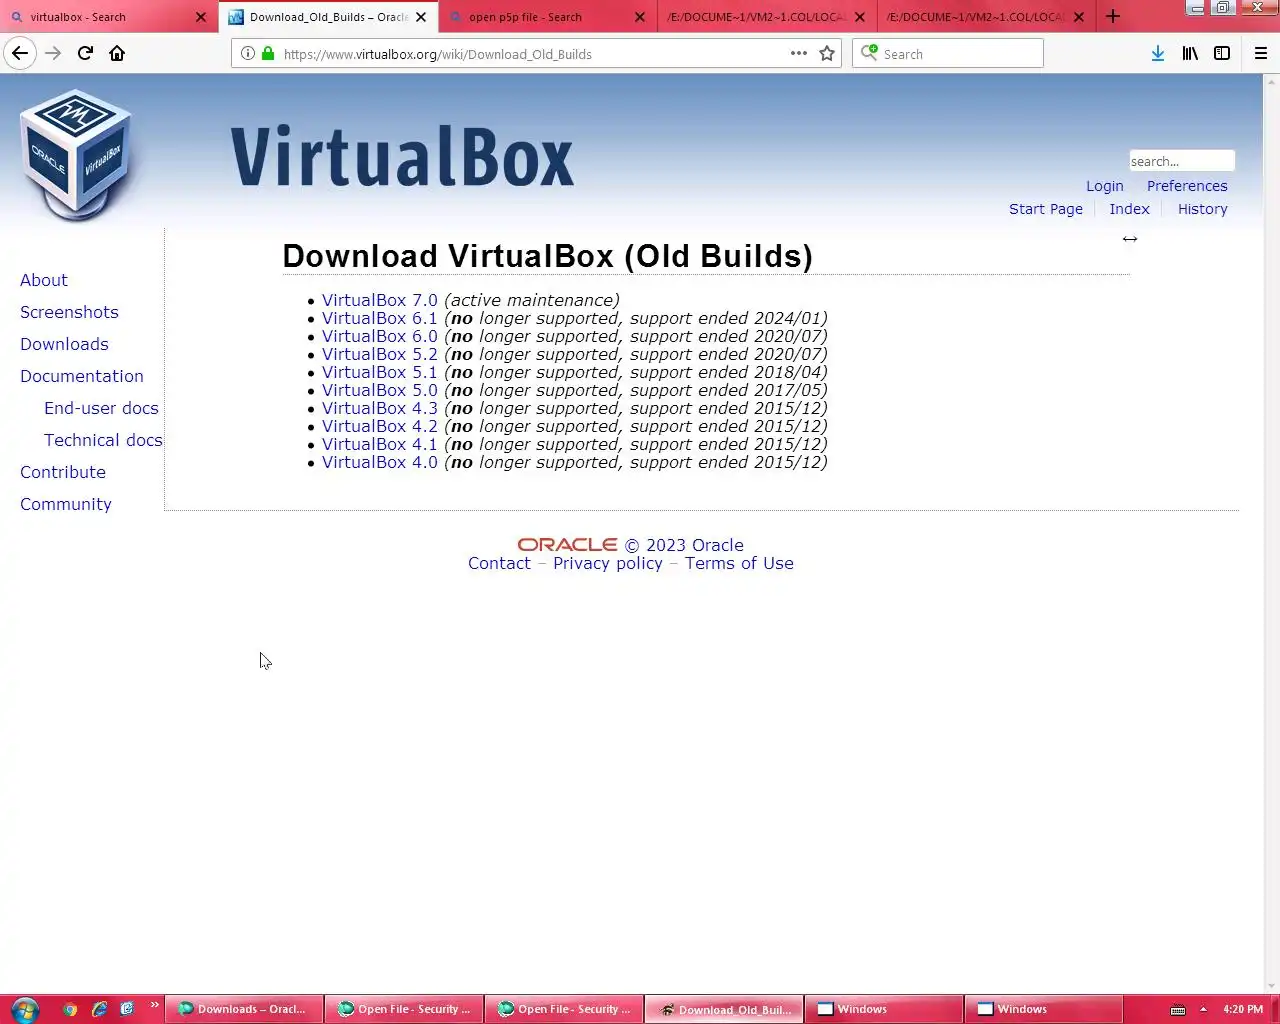
Task: Click the Firefox Search box
Action: [x=948, y=54]
